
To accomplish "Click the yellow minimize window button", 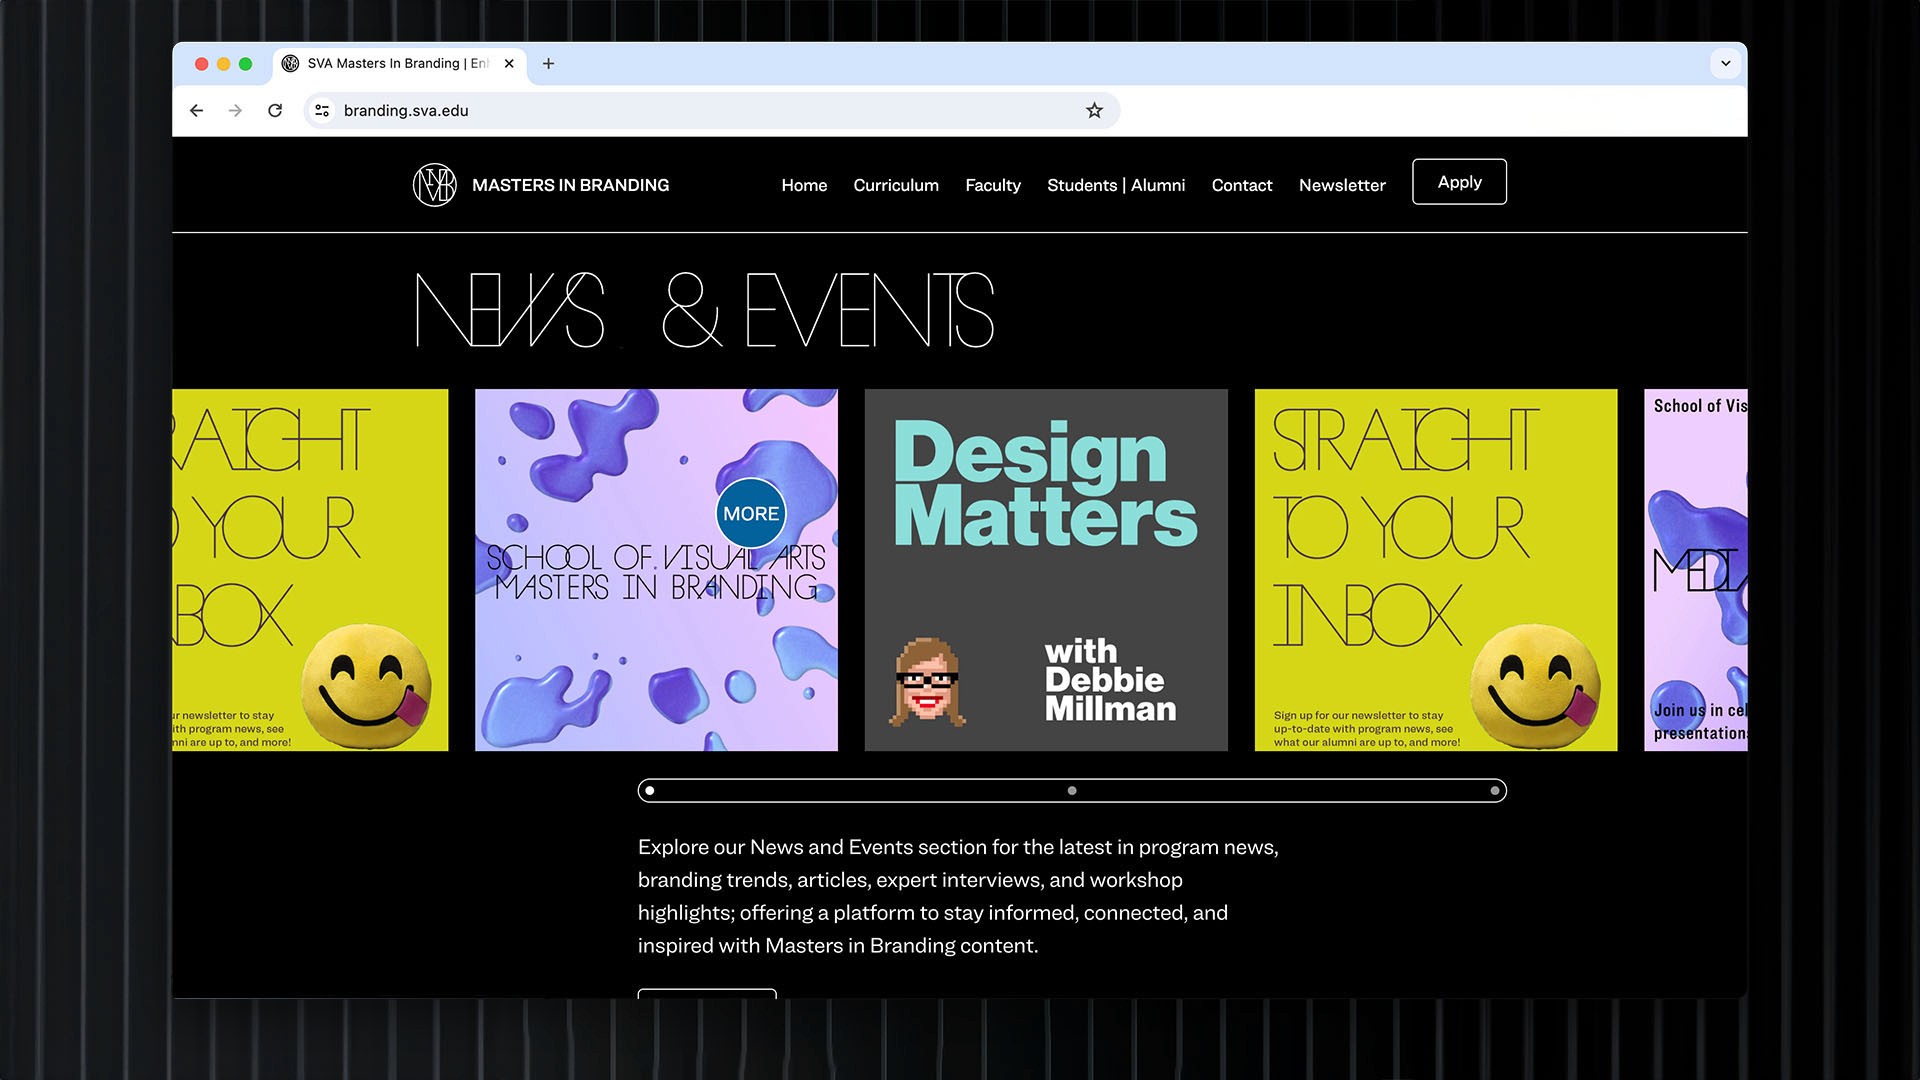I will (223, 64).
